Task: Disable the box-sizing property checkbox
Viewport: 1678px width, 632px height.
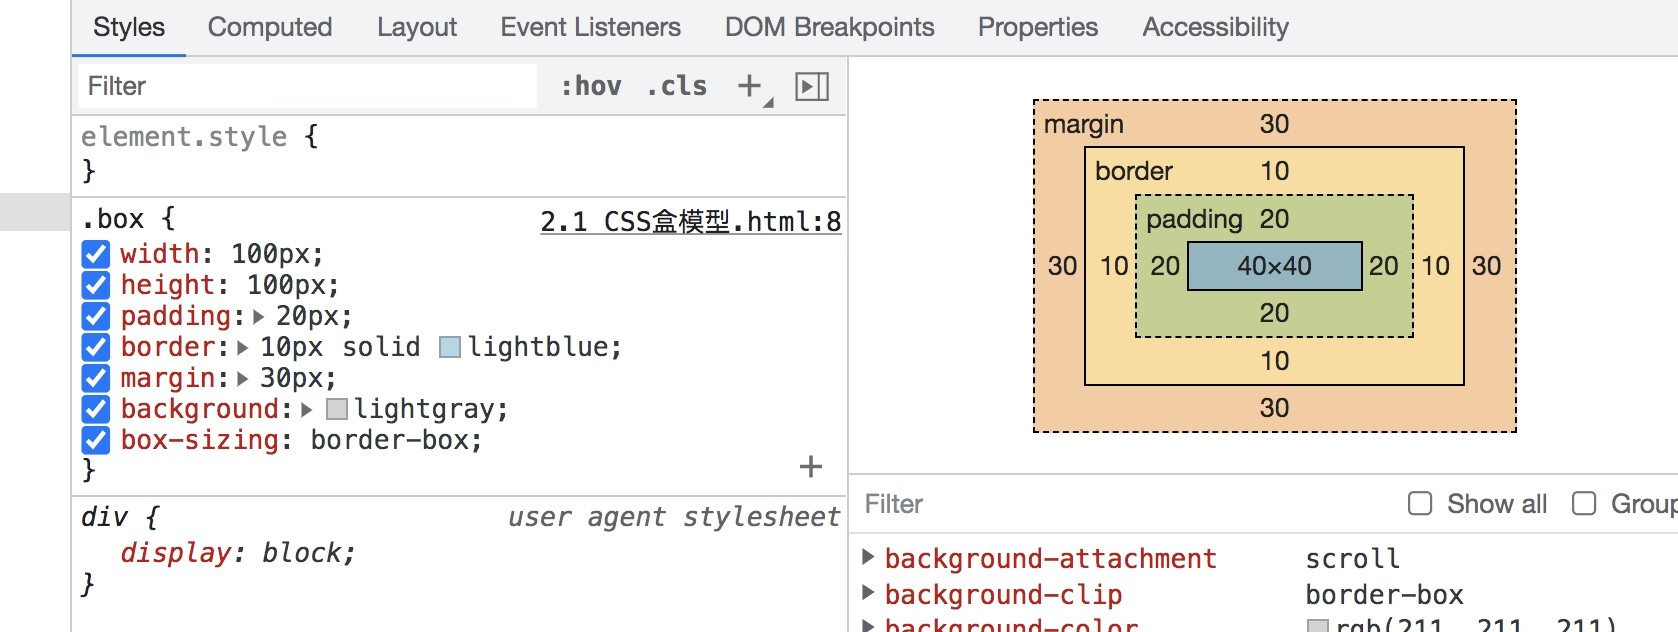Action: click(x=96, y=440)
